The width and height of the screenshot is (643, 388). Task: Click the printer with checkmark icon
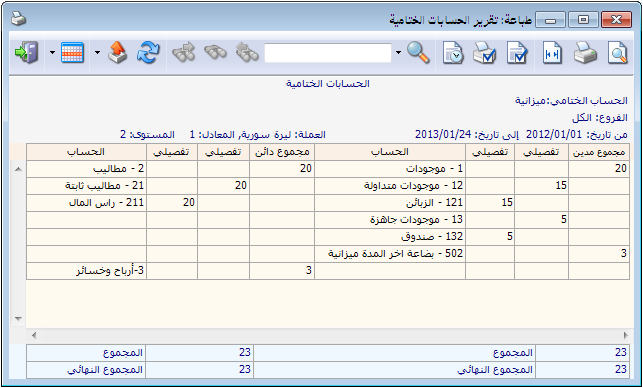click(x=485, y=53)
